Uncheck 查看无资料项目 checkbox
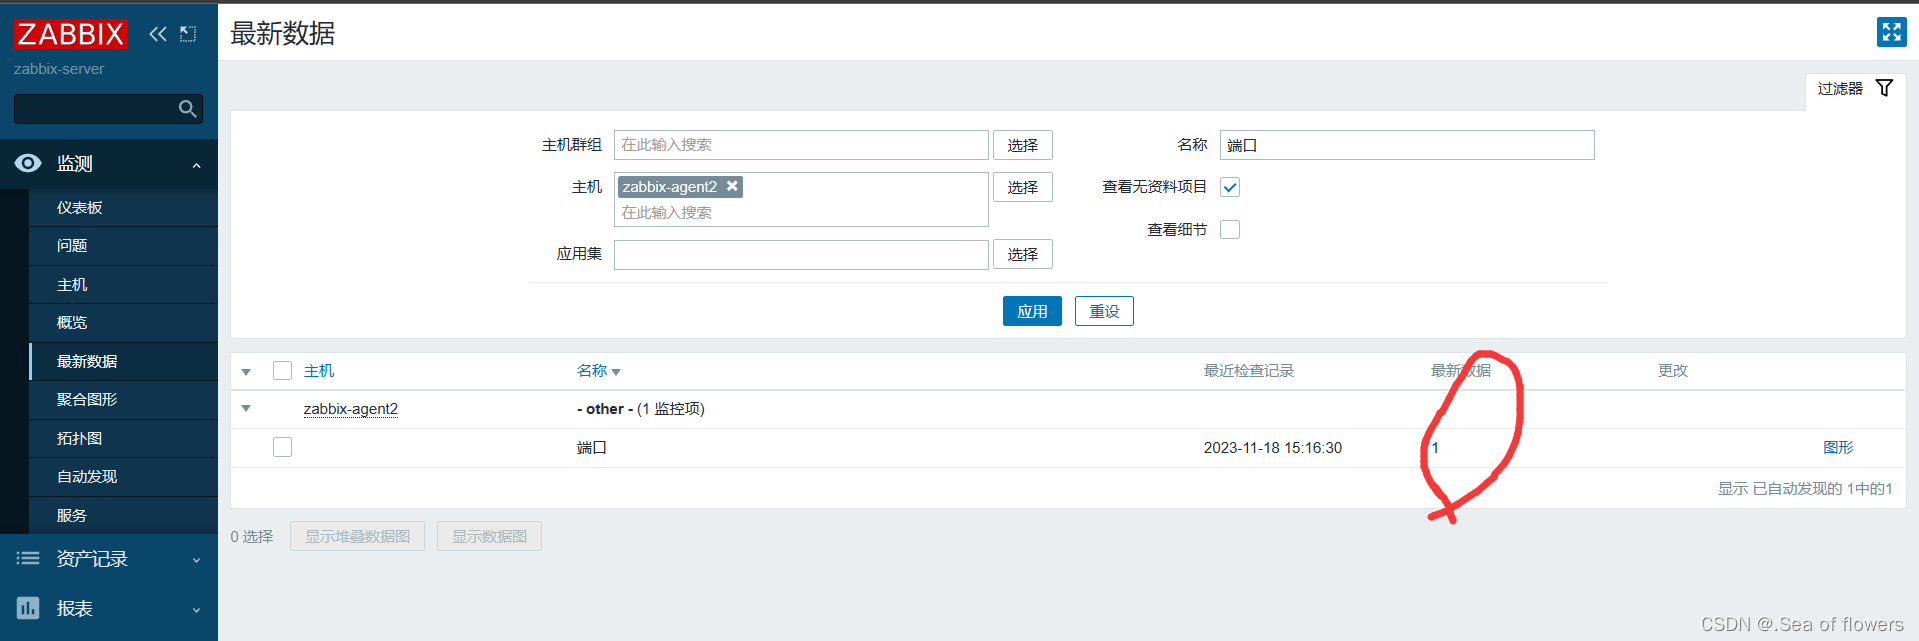Viewport: 1919px width, 641px height. coord(1230,187)
